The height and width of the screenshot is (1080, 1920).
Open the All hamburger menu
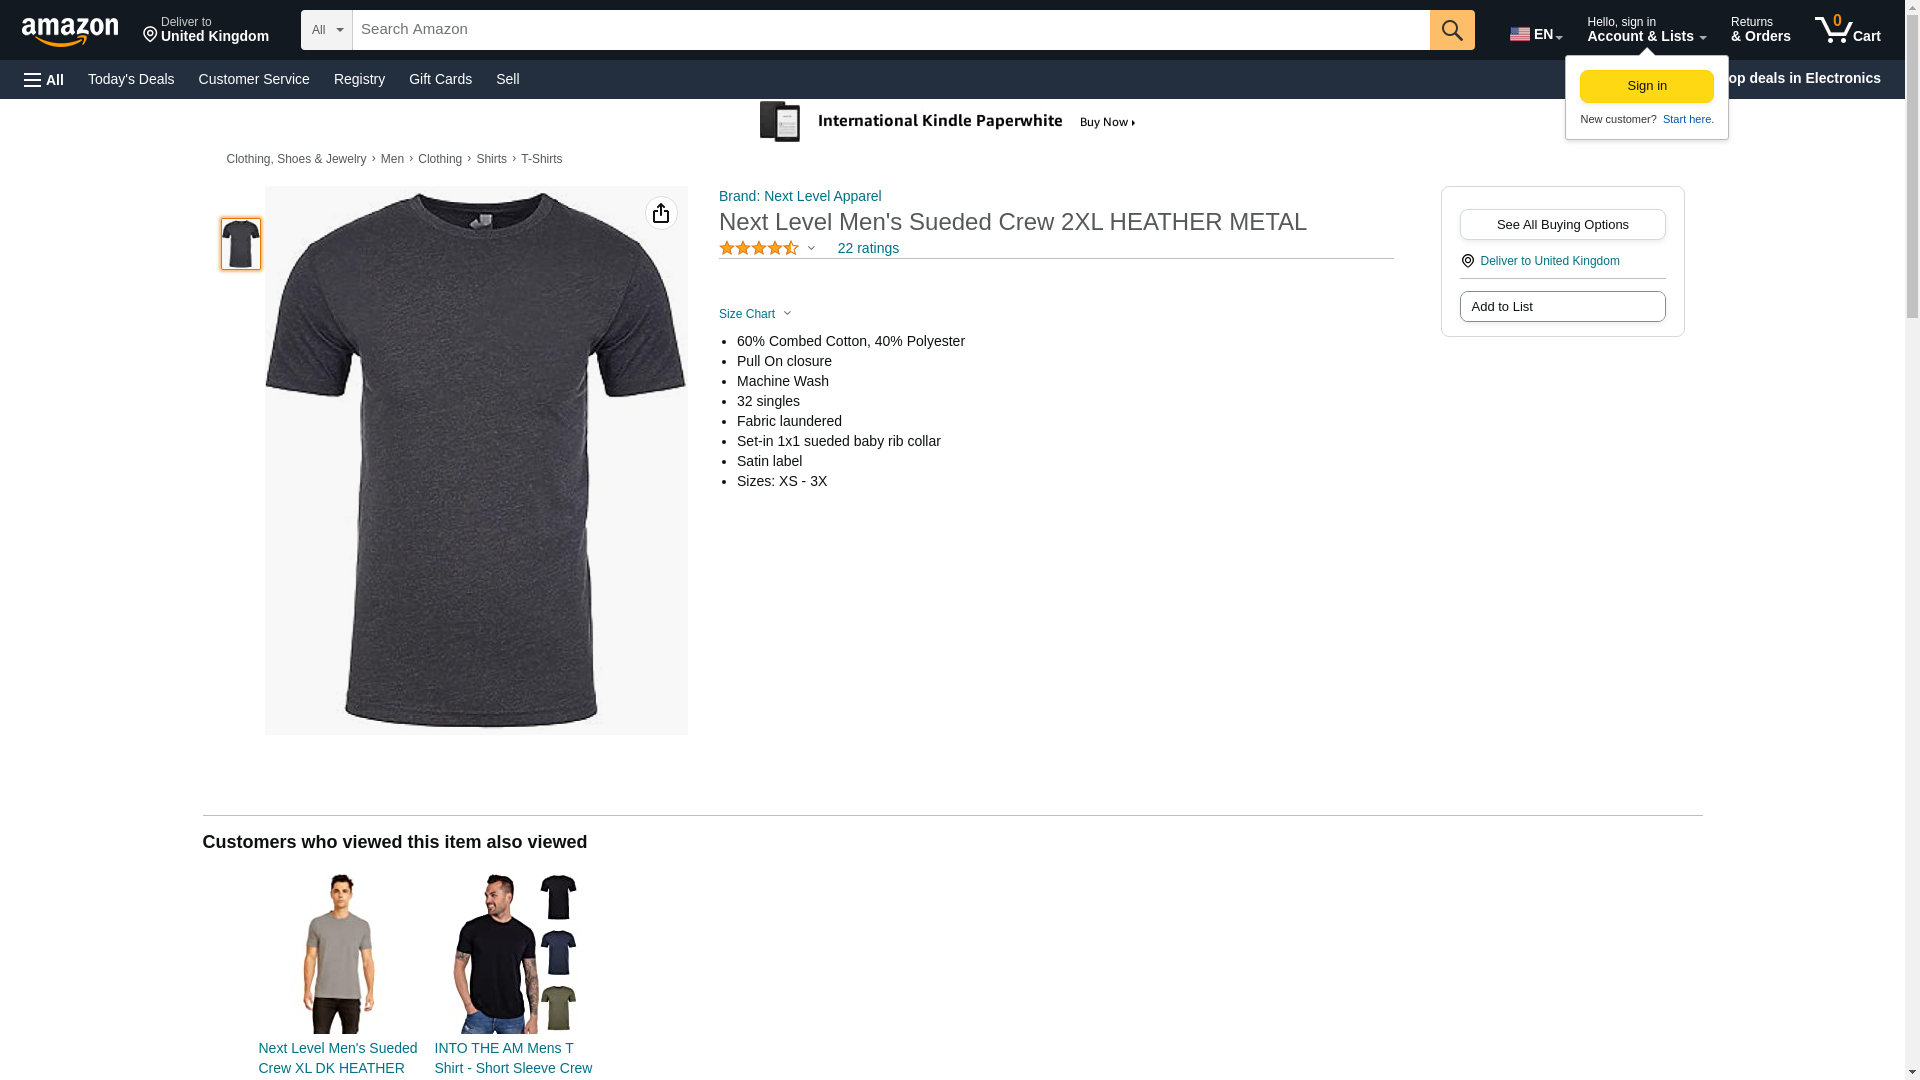(44, 79)
